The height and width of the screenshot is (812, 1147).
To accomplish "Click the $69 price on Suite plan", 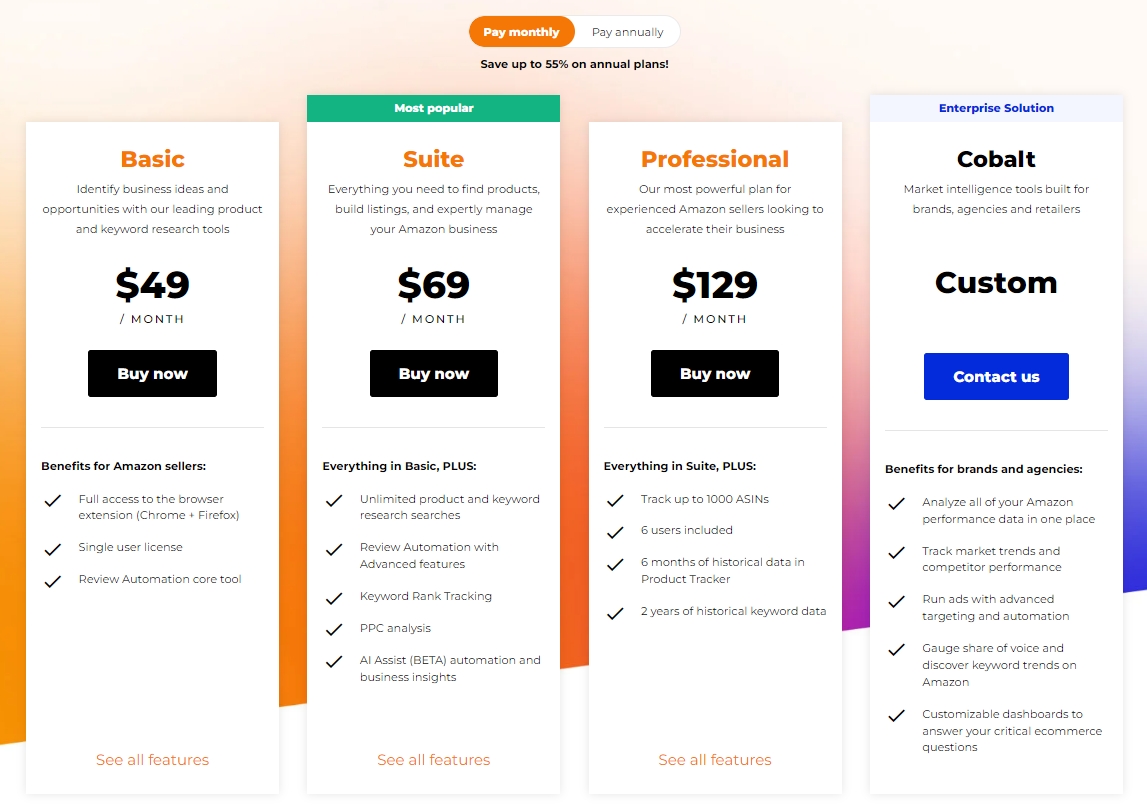I will pos(433,285).
